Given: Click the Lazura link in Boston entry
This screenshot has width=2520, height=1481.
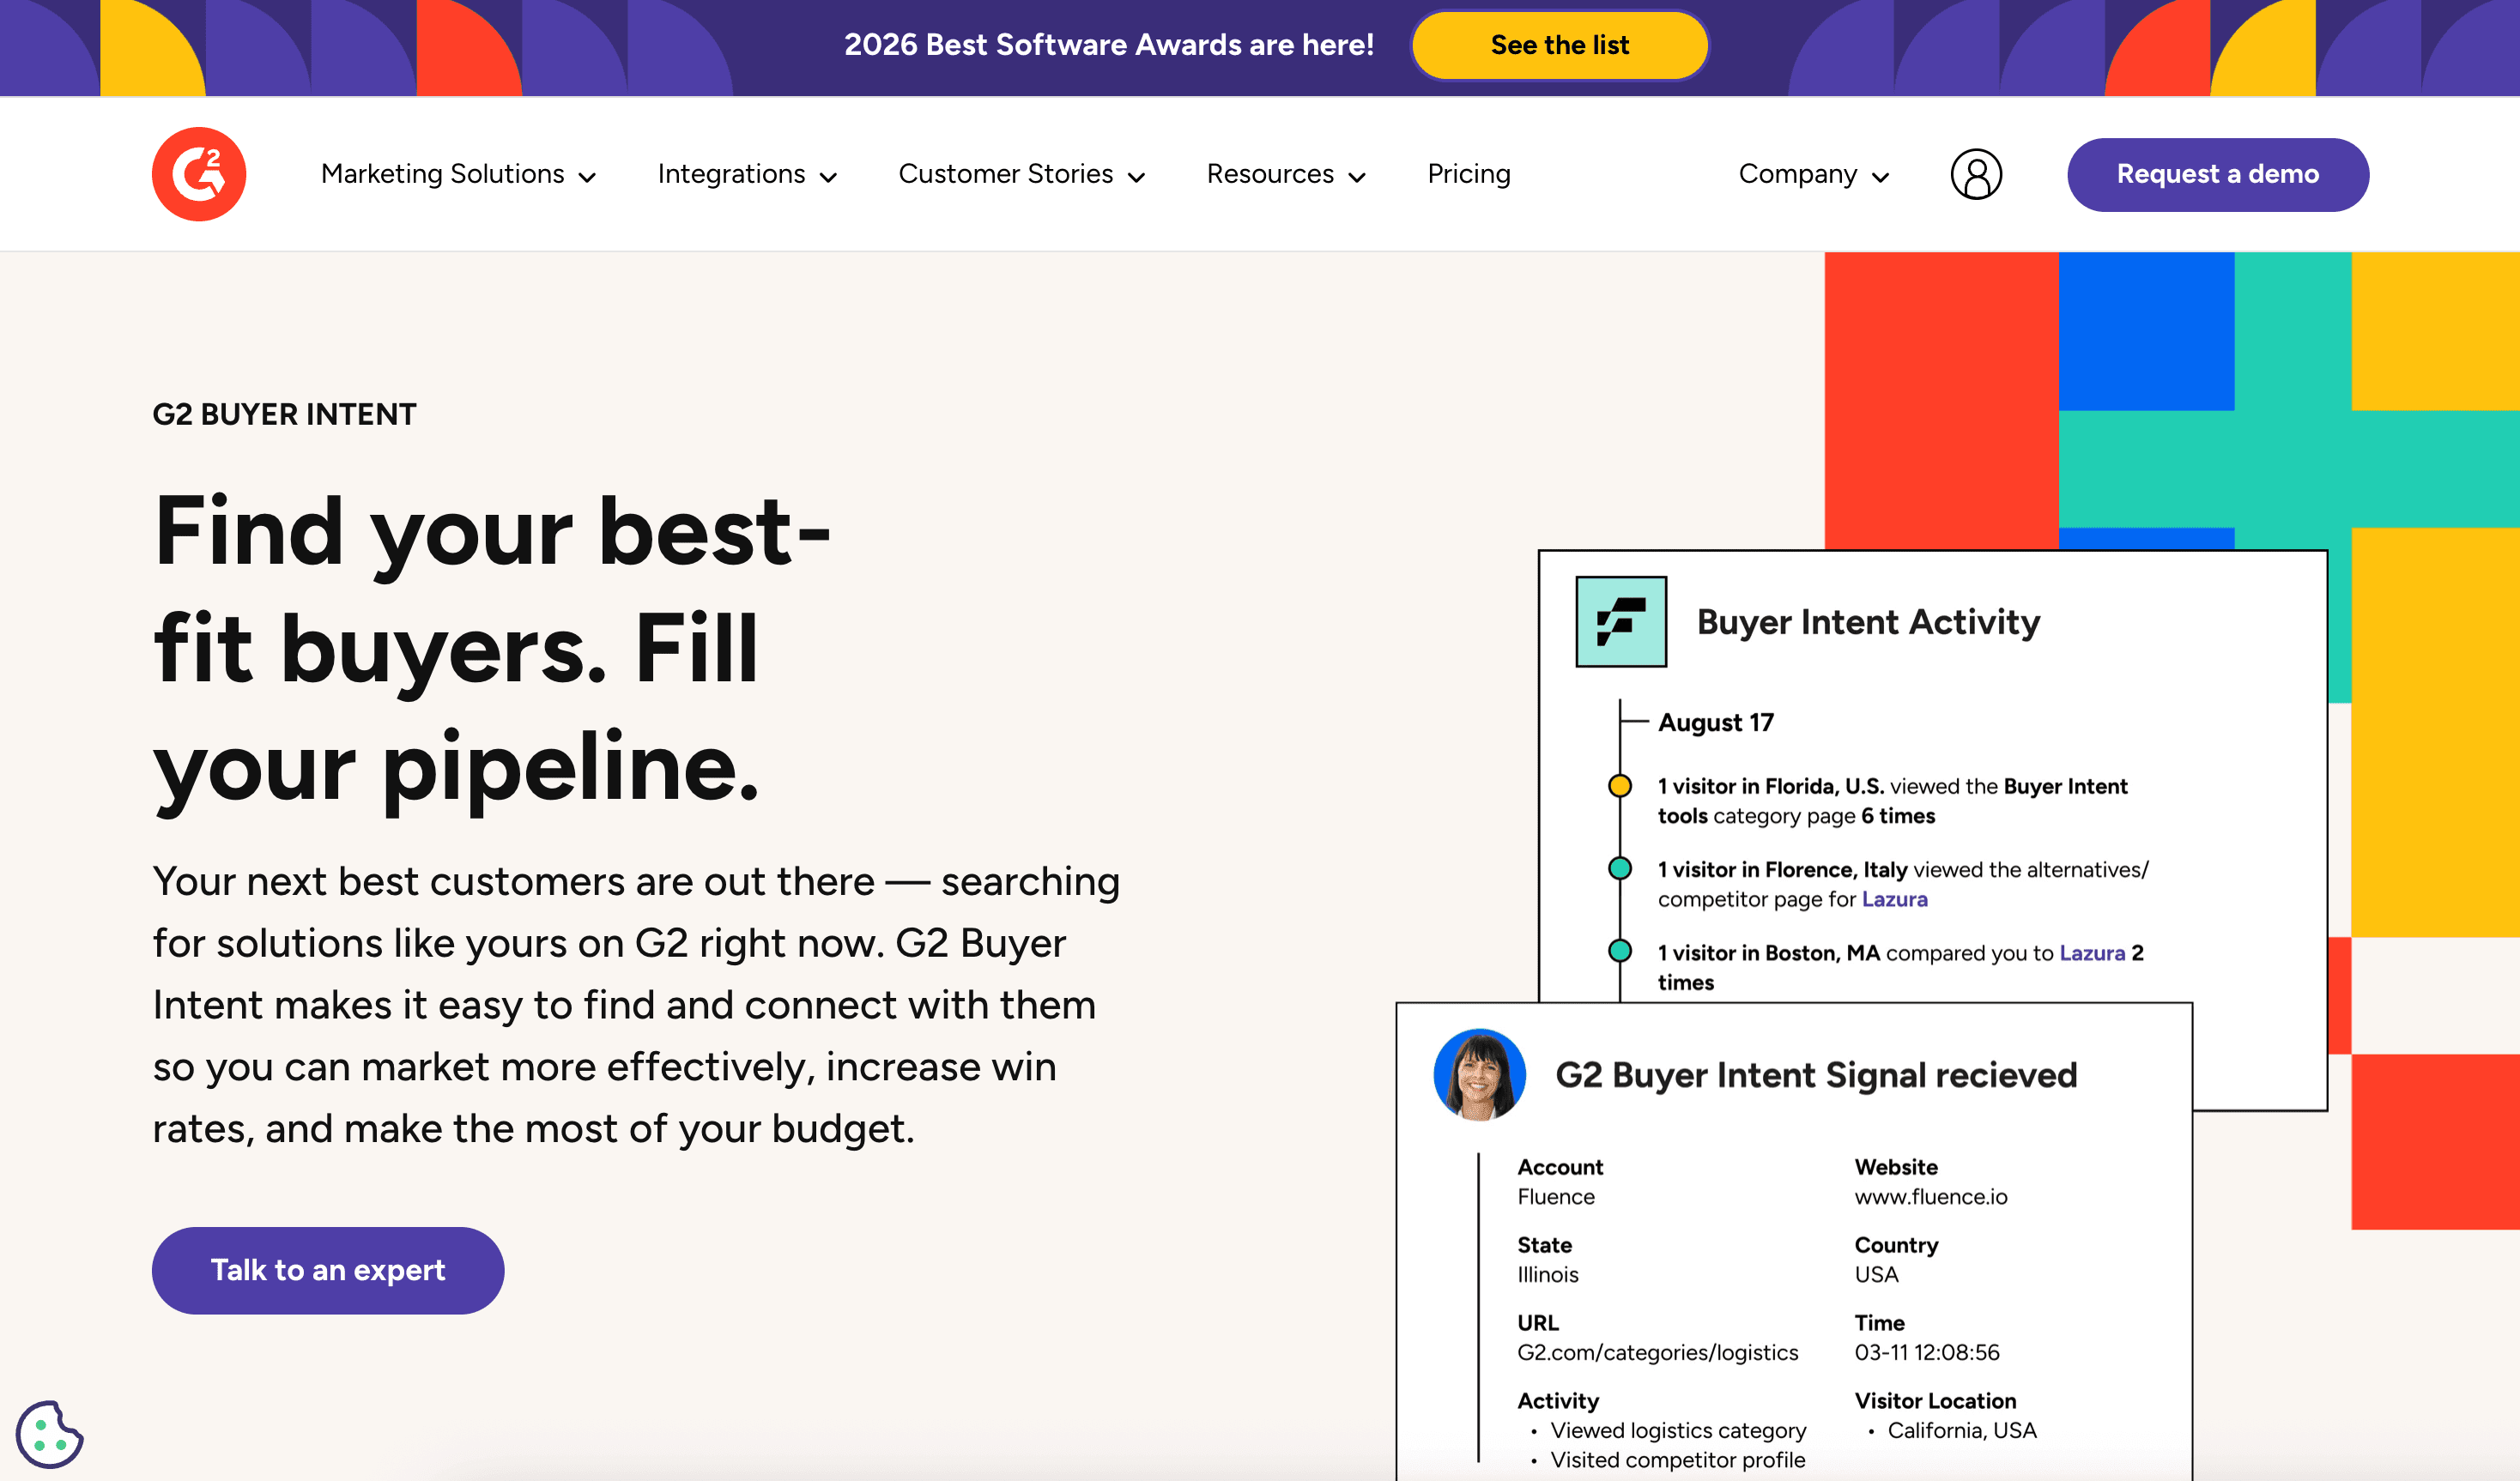Looking at the screenshot, I should pyautogui.click(x=2091, y=952).
